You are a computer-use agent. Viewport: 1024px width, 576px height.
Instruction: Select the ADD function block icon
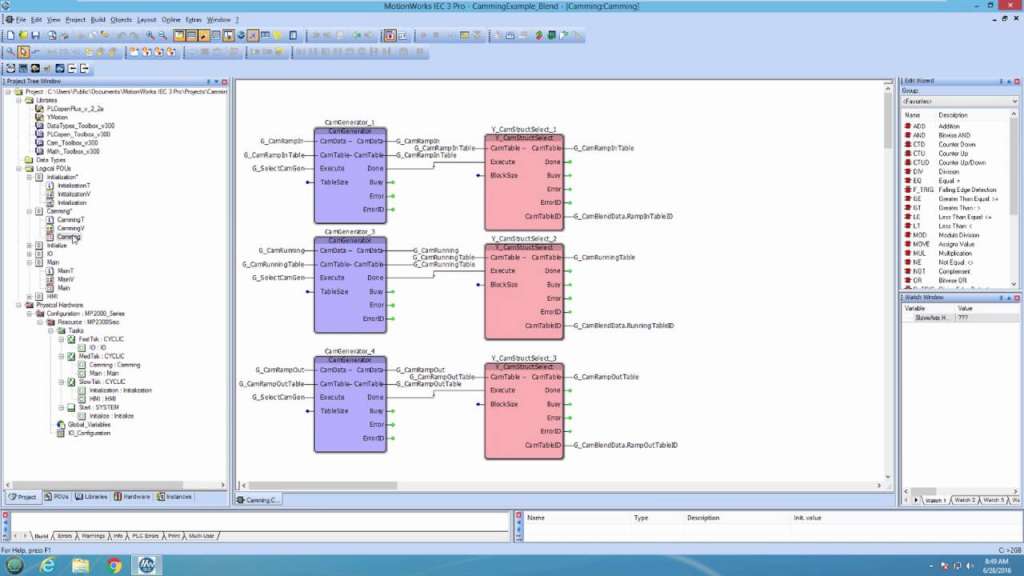(x=908, y=126)
